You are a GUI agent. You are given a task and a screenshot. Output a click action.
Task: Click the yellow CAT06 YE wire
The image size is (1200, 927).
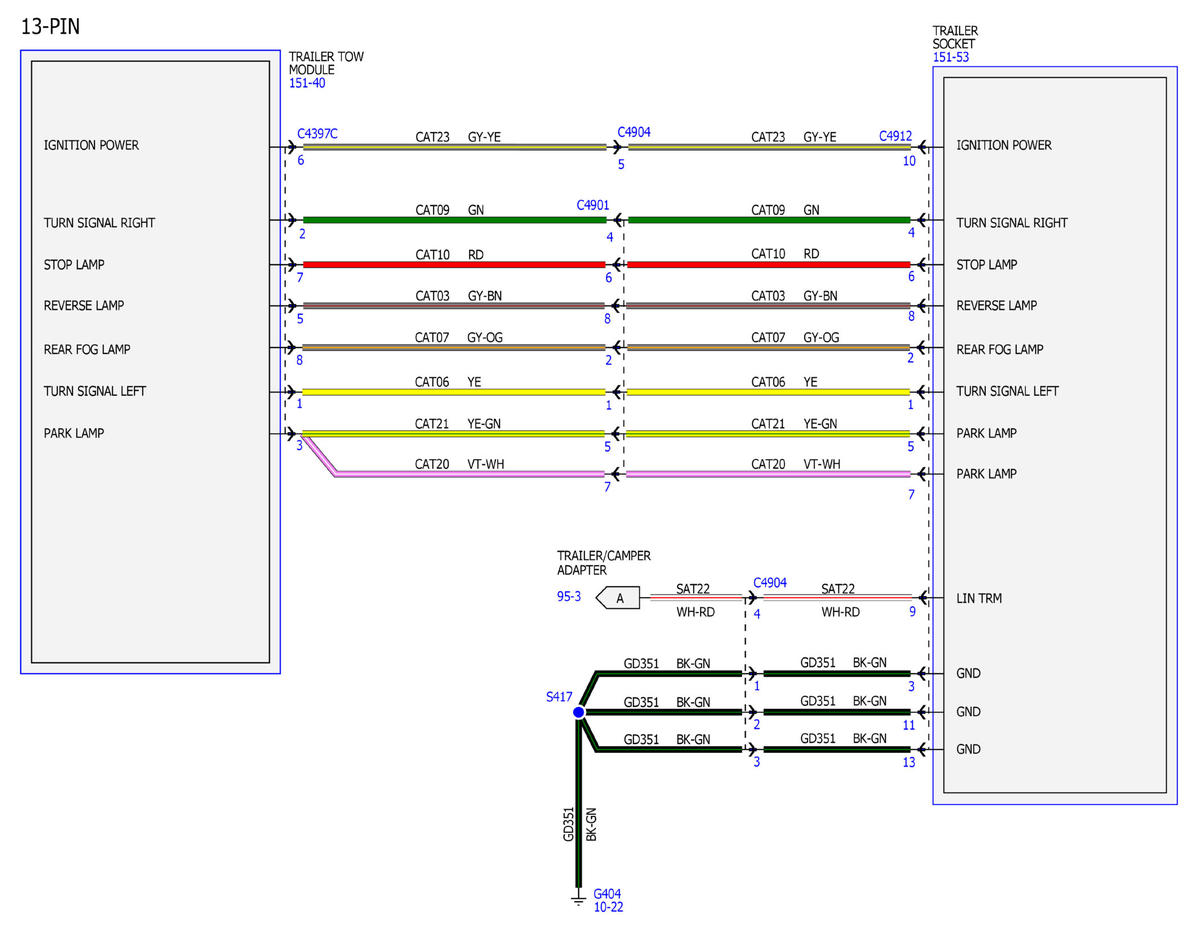pos(455,392)
